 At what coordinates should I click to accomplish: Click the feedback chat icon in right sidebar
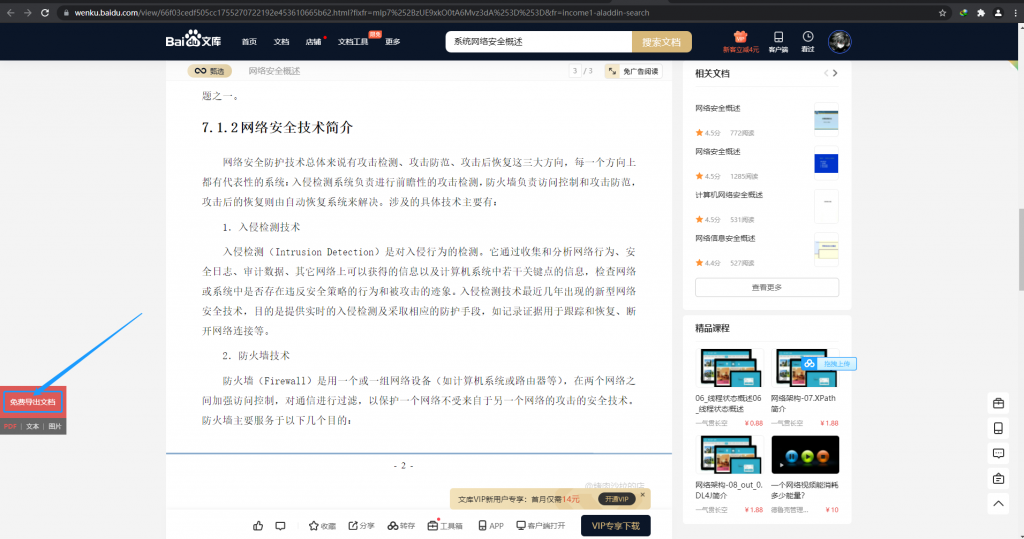(x=999, y=453)
